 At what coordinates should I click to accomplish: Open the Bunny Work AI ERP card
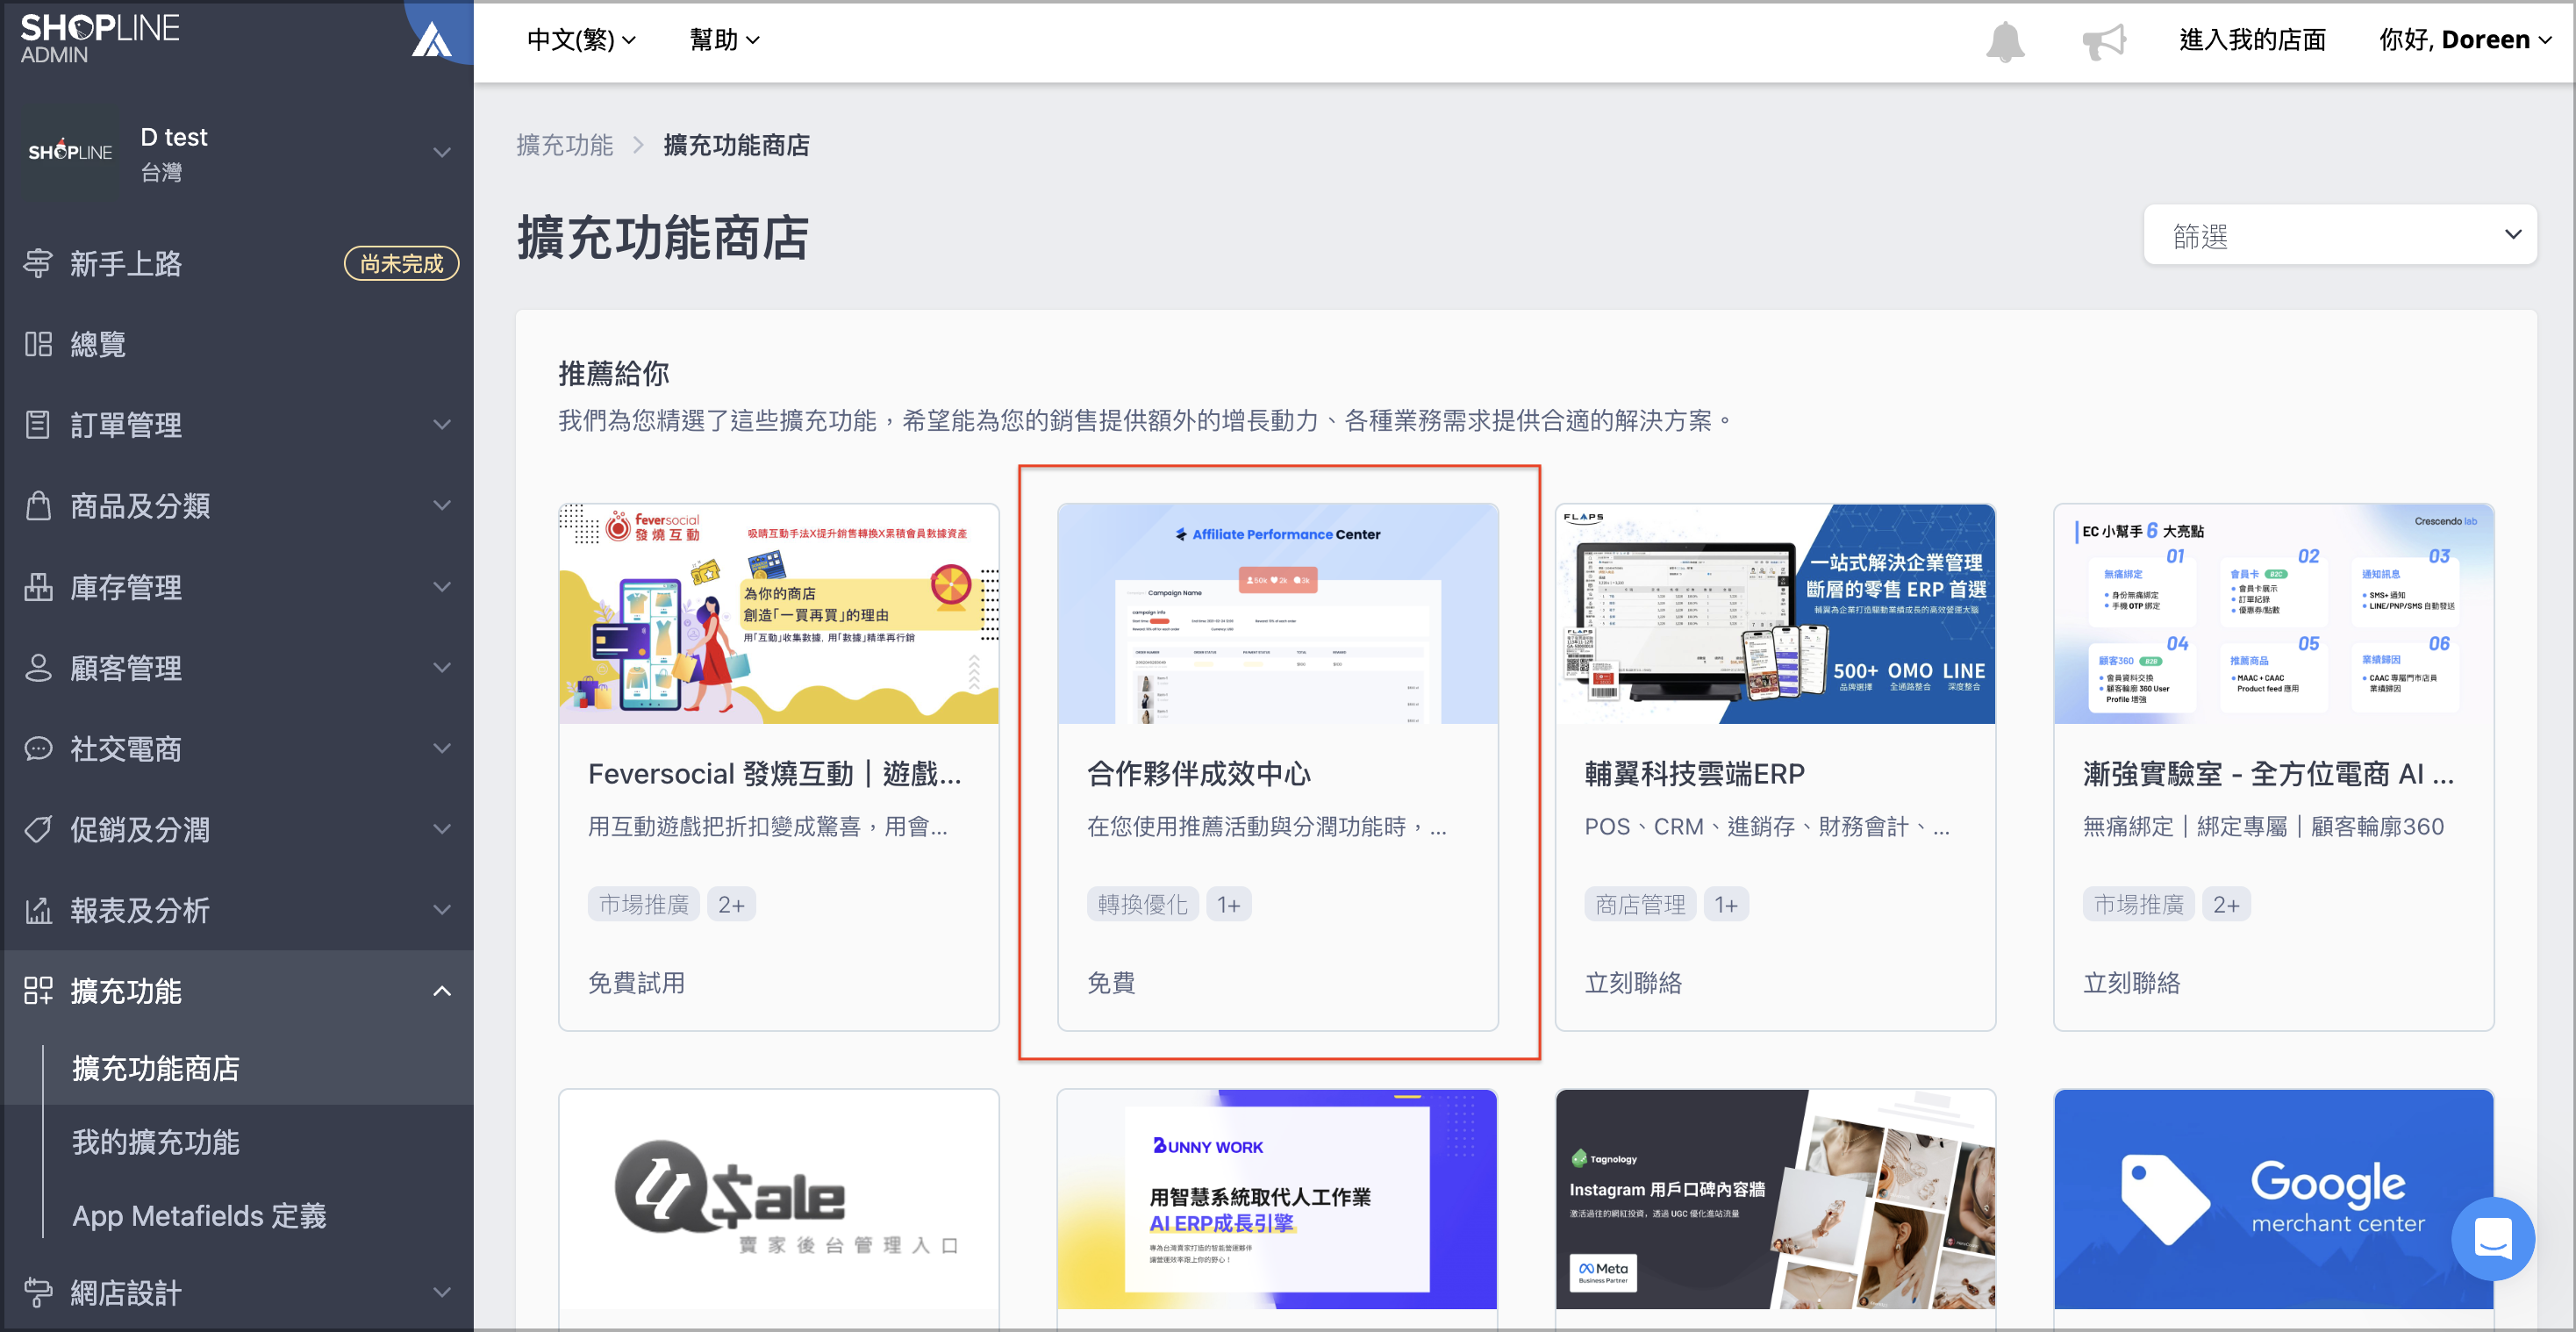click(x=1277, y=1199)
